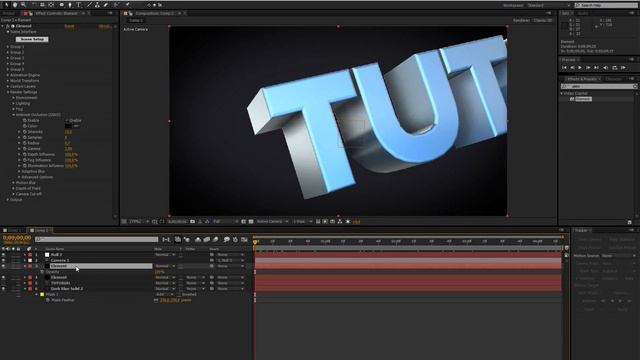Expand the Lighting settings group
Screen dimensions: 640x360
pyautogui.click(x=13, y=104)
